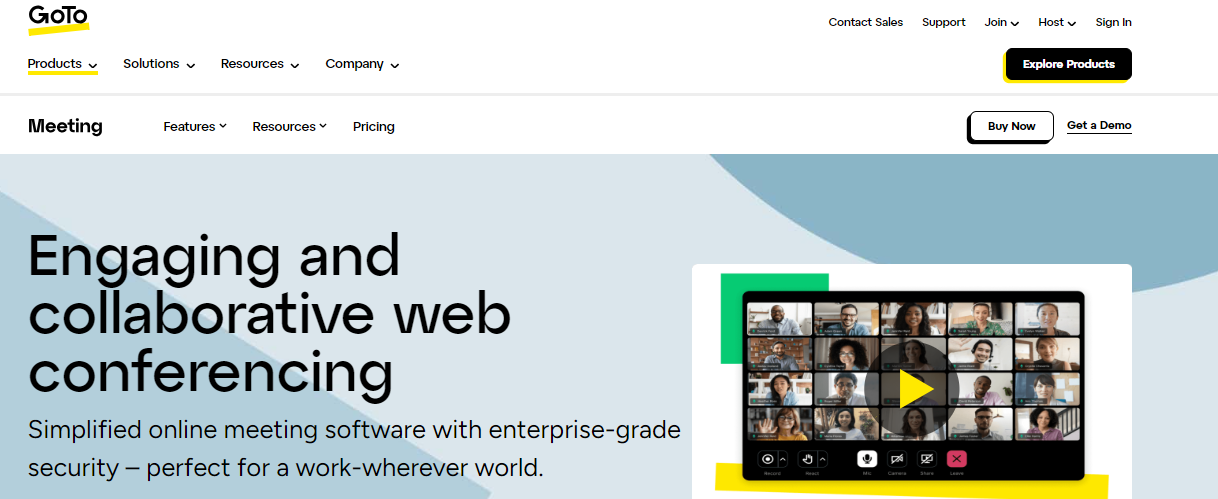The height and width of the screenshot is (499, 1218).
Task: Follow the Get a Demo link
Action: coord(1099,126)
